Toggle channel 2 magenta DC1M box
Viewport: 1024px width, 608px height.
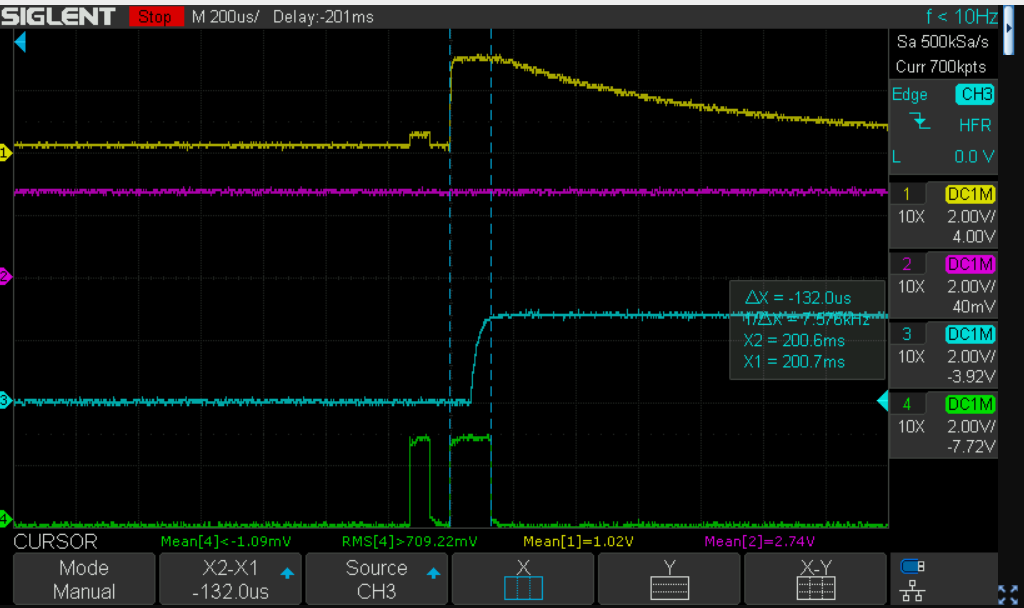tap(970, 264)
